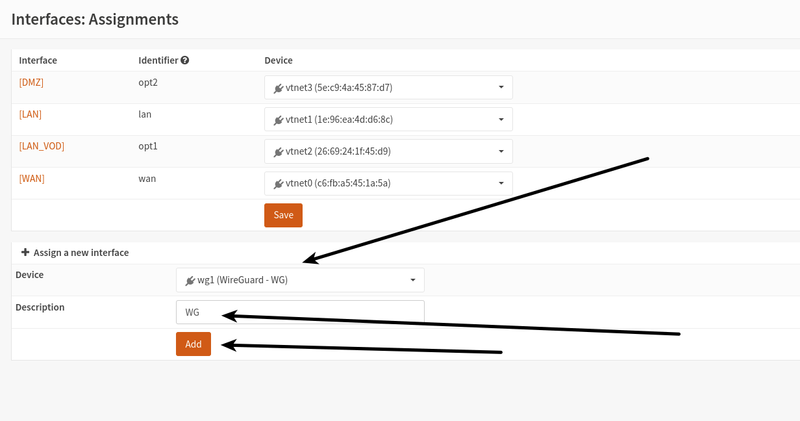
Task: Select the [WAN] interface link
Action: [x=31, y=178]
